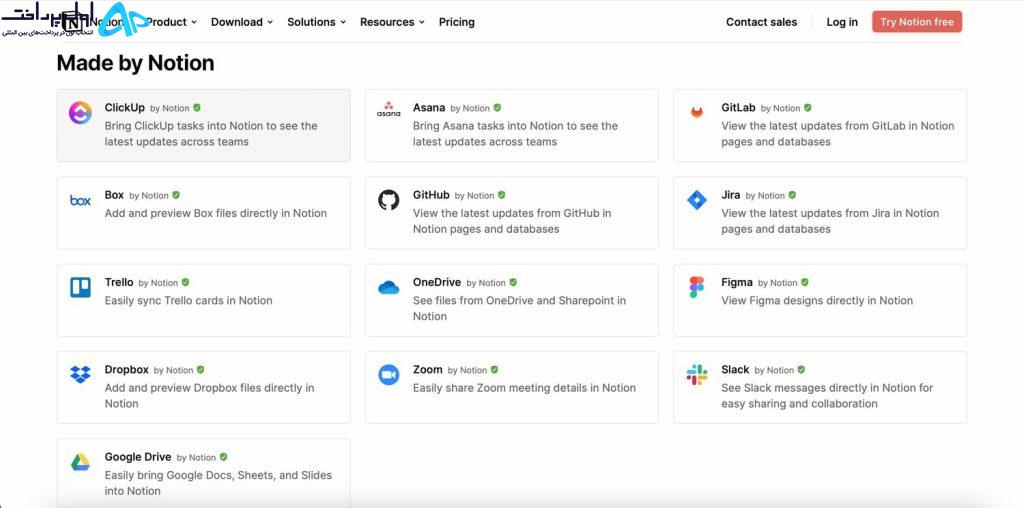Click "by Notion" label beside OneDrive

[486, 283]
